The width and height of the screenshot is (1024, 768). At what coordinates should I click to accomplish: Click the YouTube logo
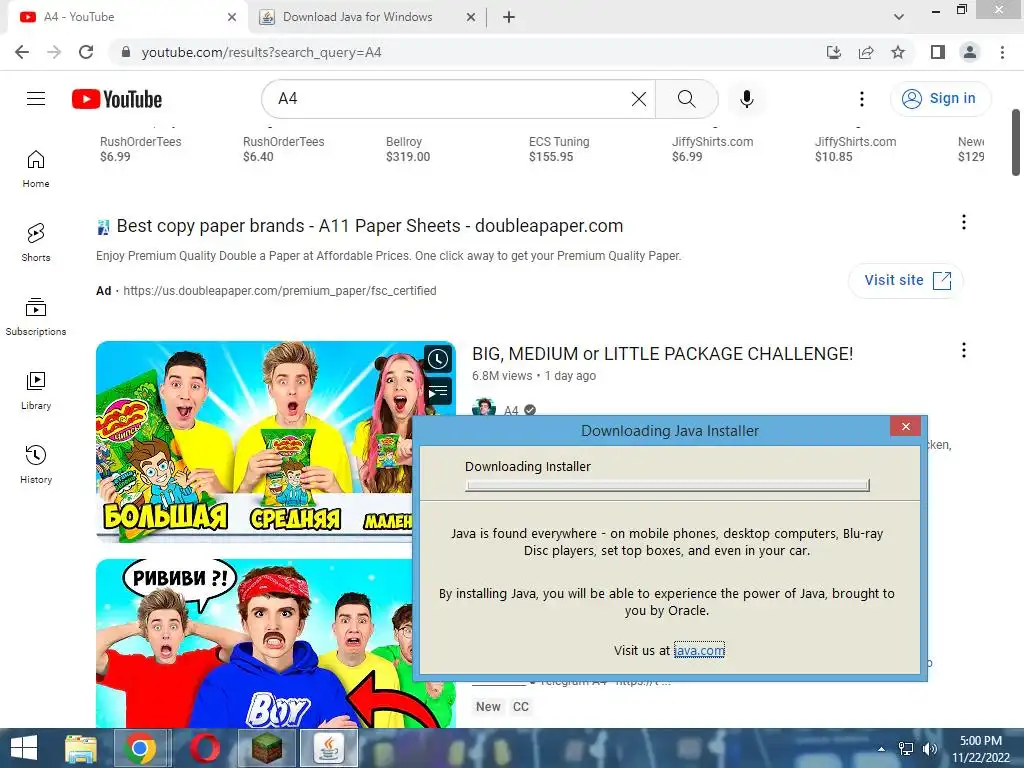point(117,99)
